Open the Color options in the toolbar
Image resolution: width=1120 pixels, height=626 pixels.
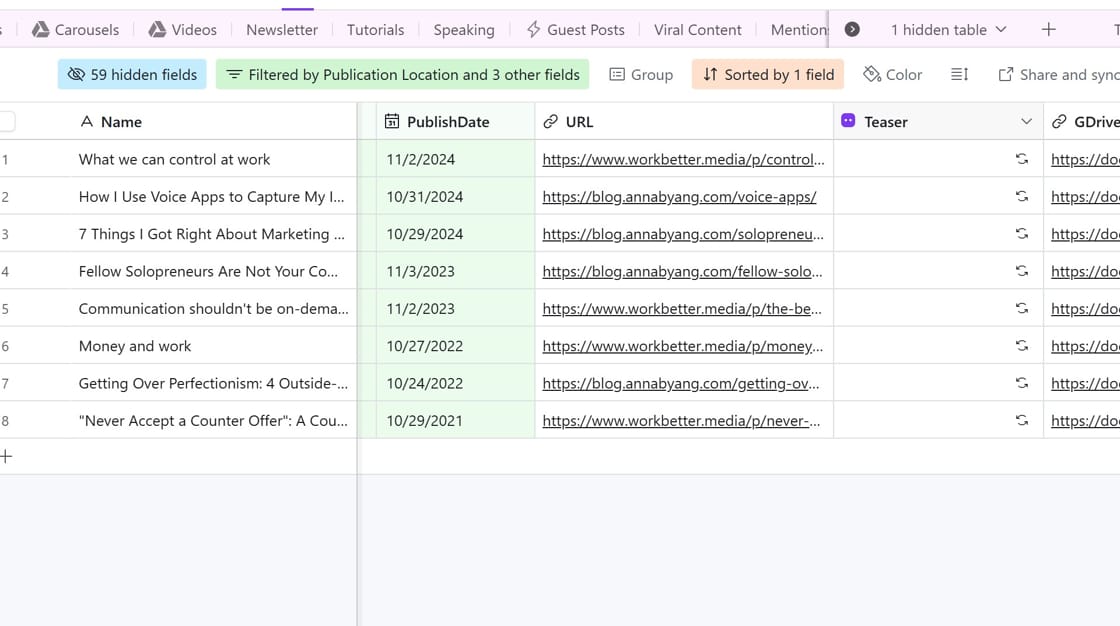pyautogui.click(x=892, y=73)
